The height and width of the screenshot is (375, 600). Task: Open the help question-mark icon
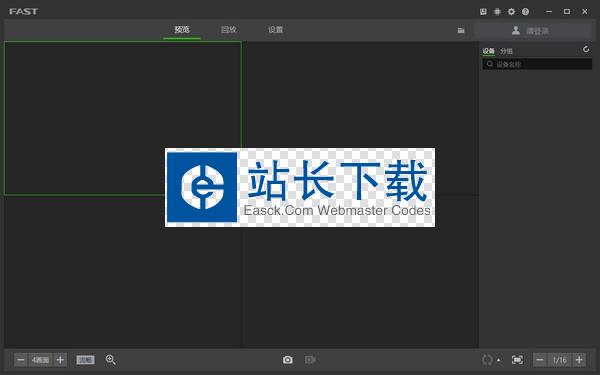525,12
